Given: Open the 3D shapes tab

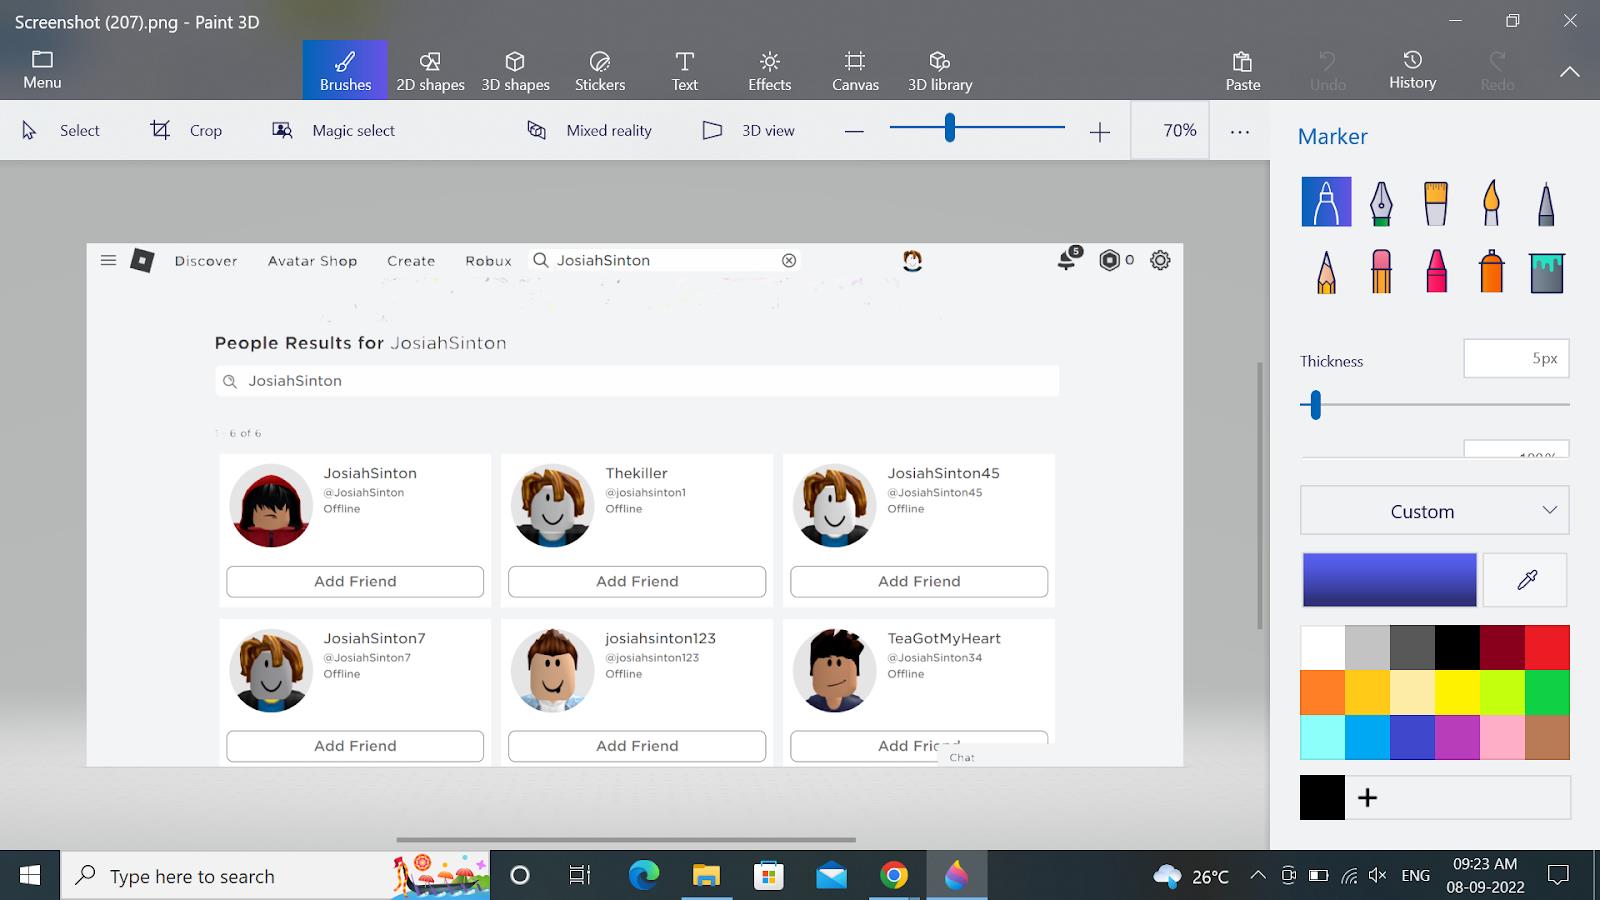Looking at the screenshot, I should pyautogui.click(x=515, y=70).
